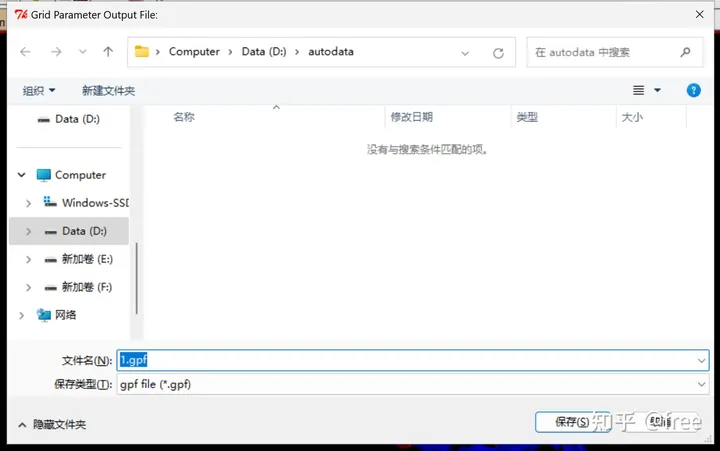Open the address bar history dropdown
720x451 pixels.
pos(466,52)
